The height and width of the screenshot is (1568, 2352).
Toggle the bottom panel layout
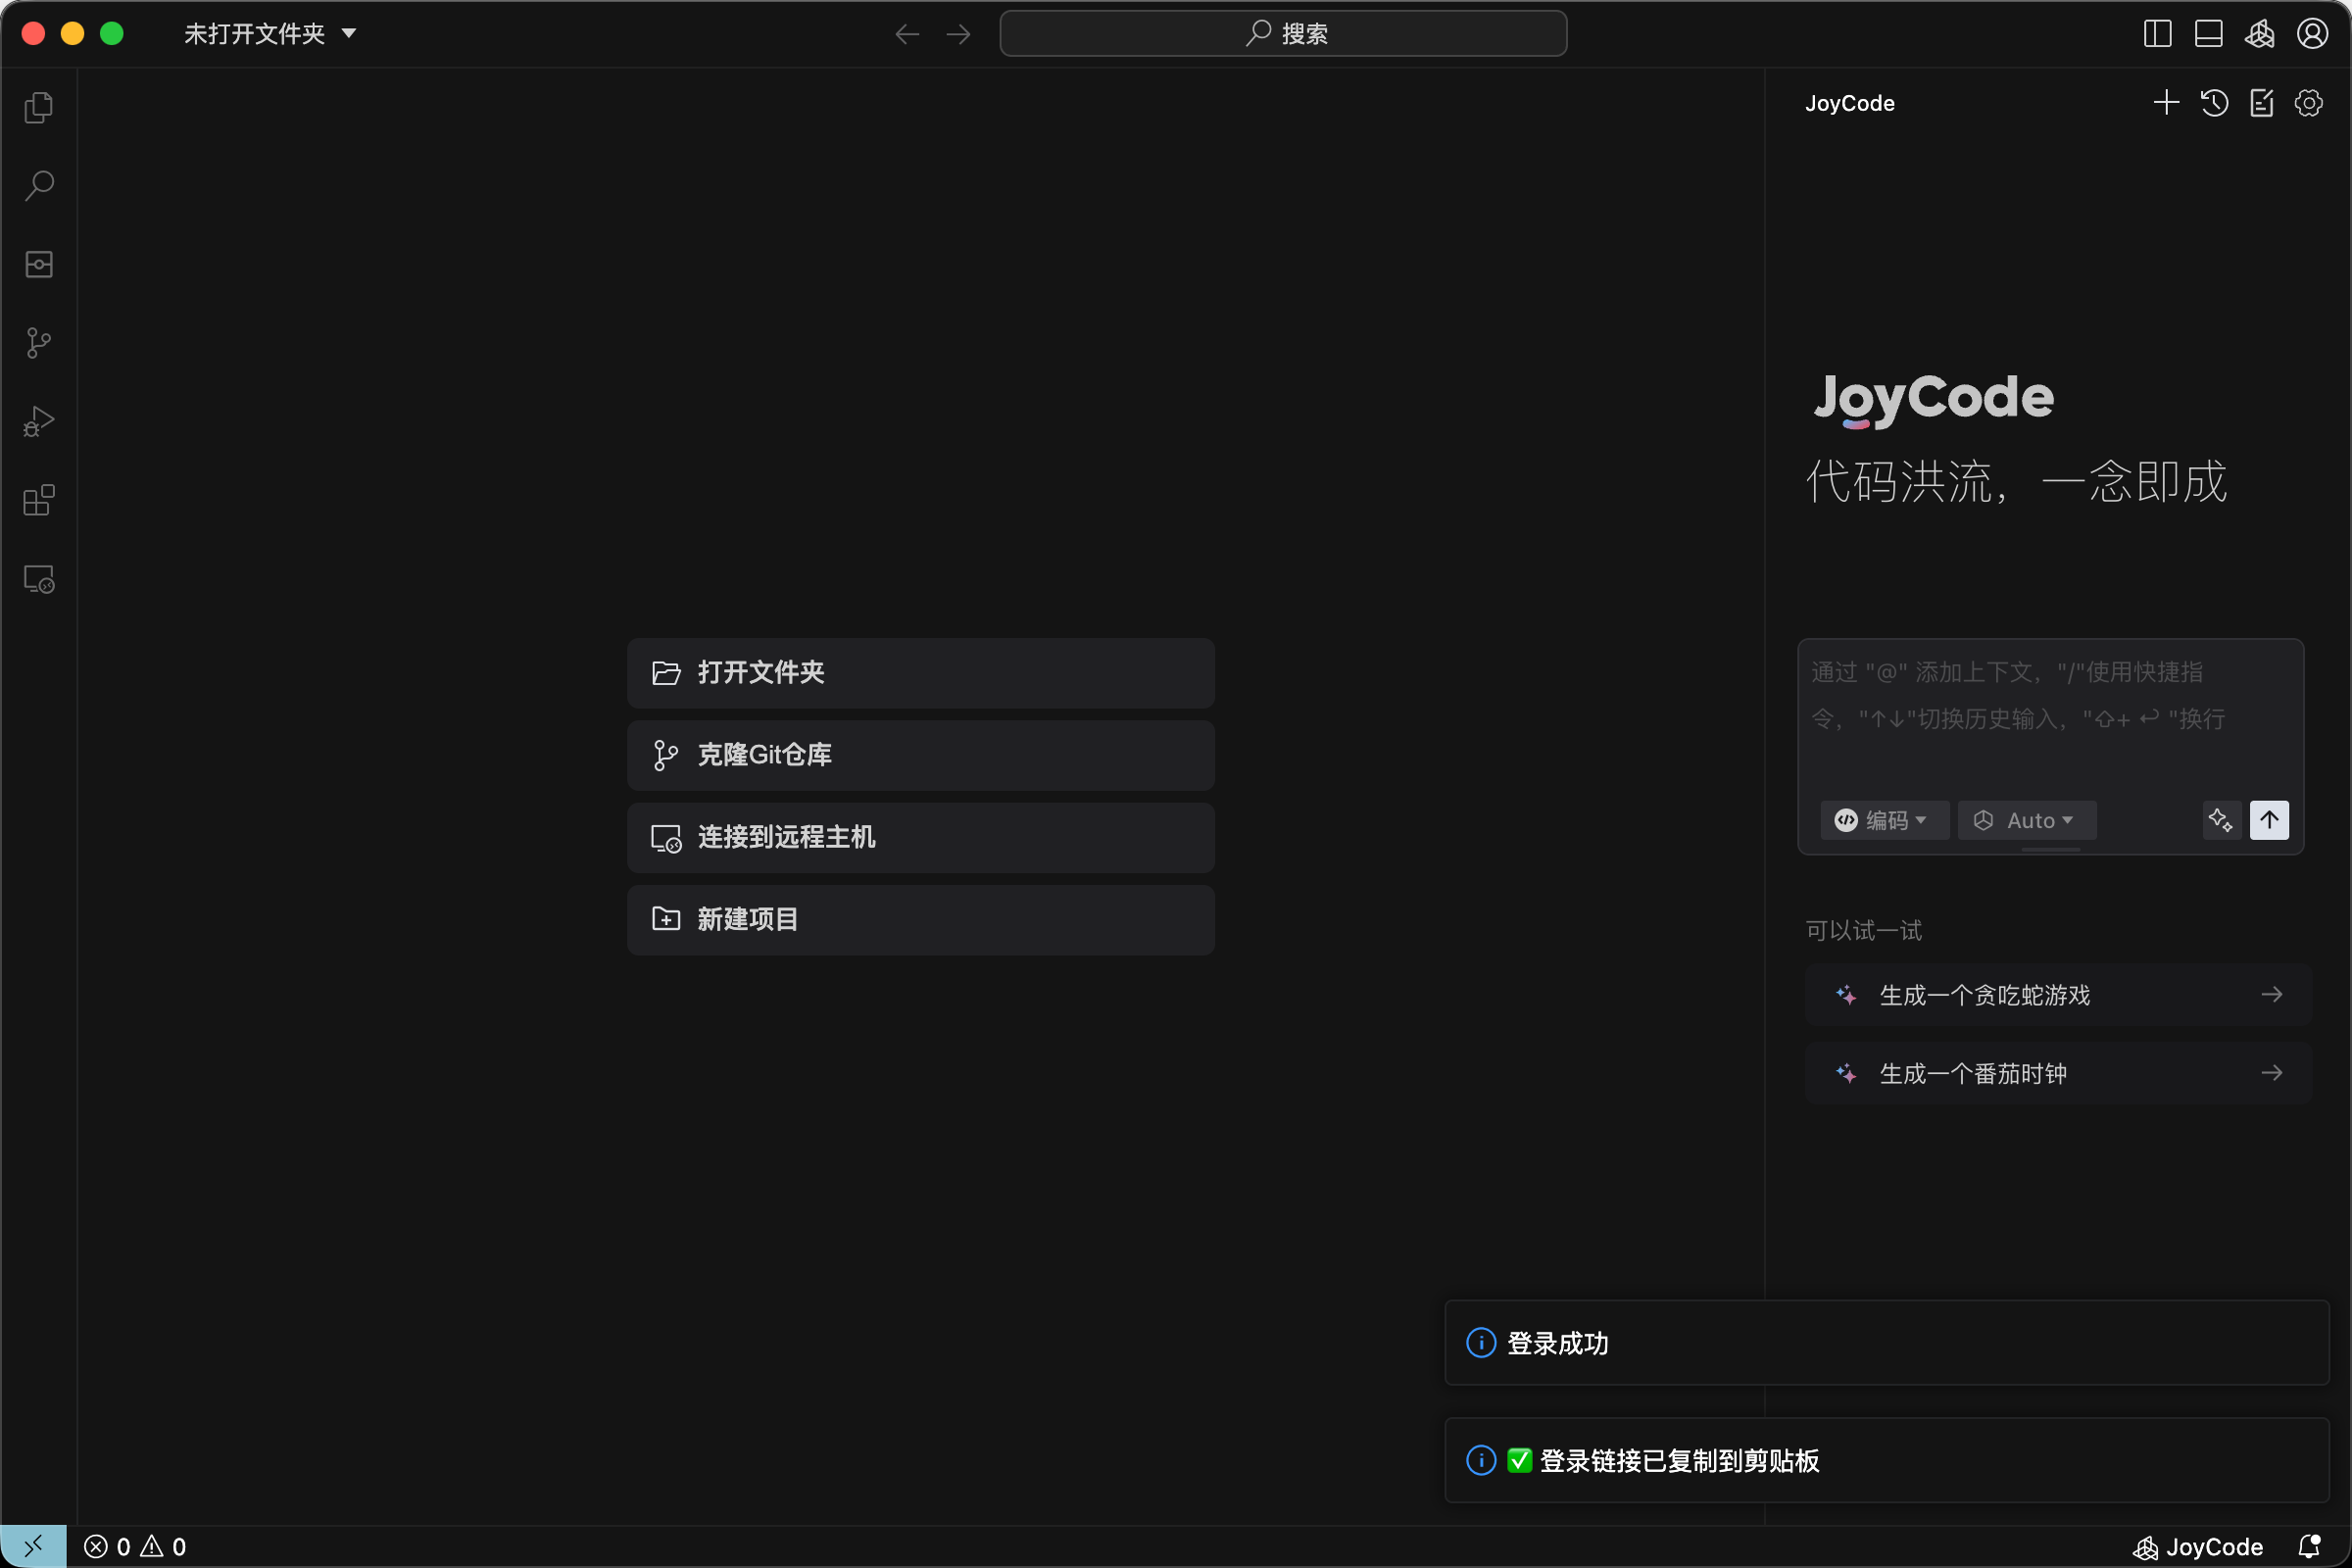[2208, 34]
